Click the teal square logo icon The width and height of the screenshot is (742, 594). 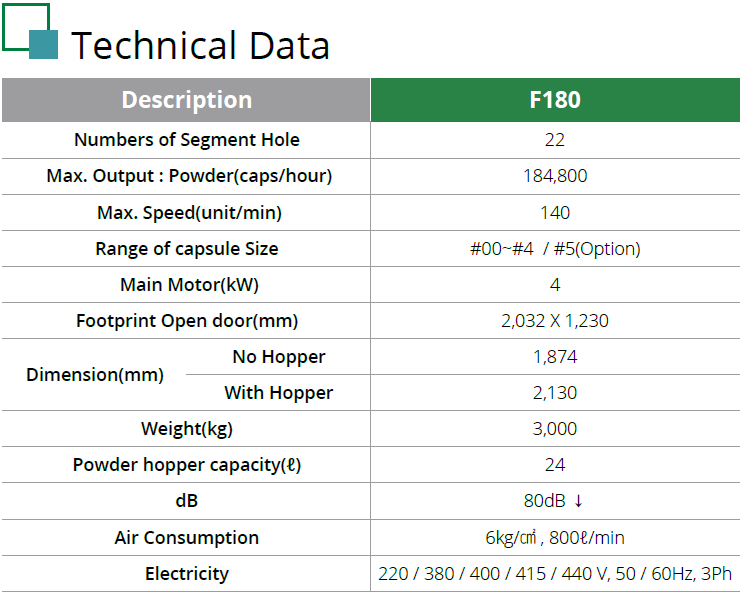pyautogui.click(x=42, y=44)
